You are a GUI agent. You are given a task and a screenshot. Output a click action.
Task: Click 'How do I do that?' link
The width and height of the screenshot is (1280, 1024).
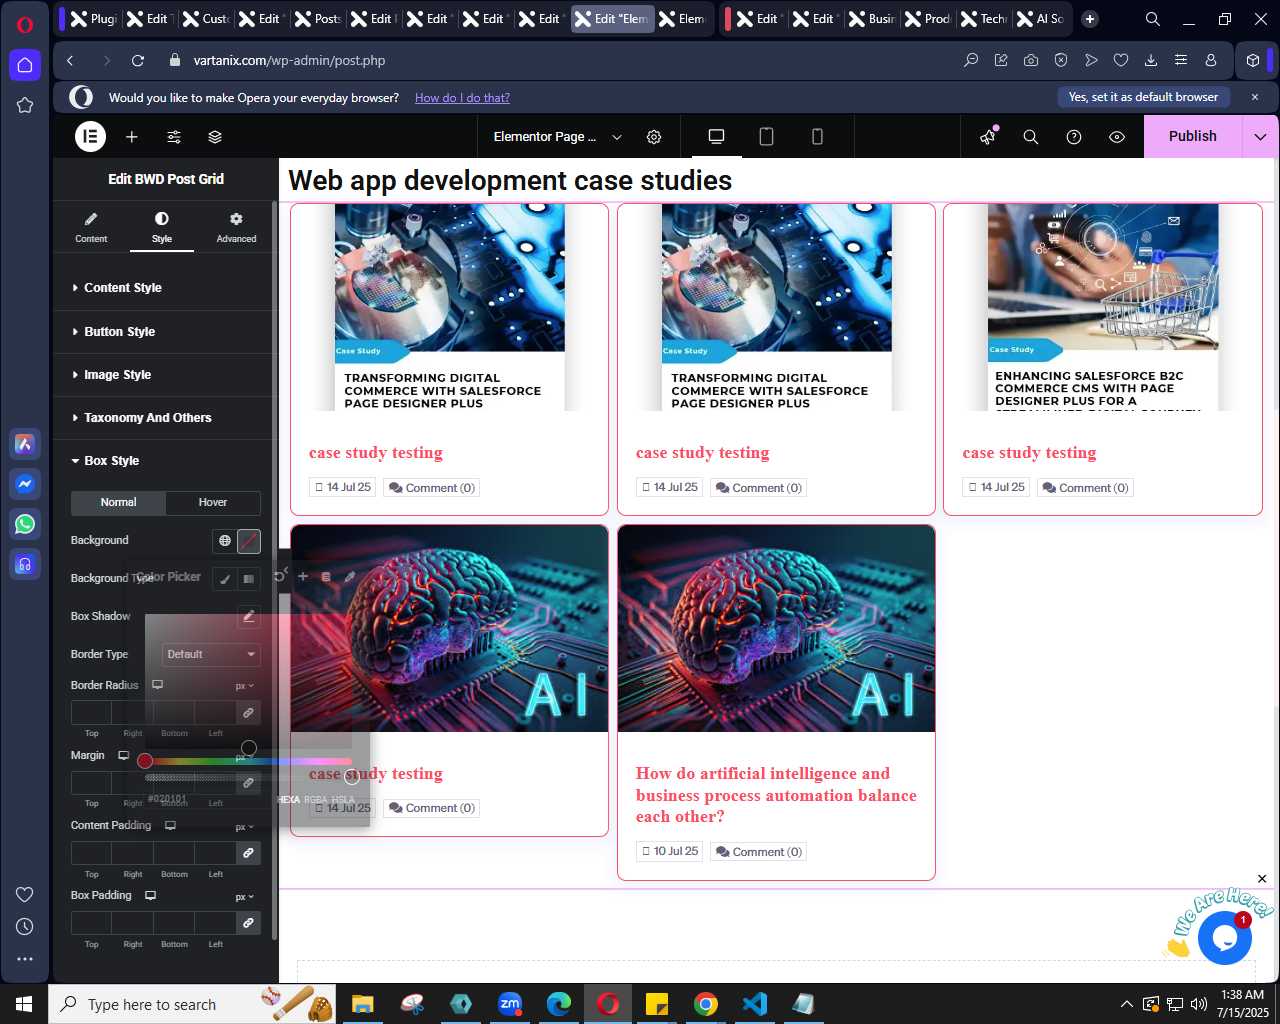click(x=462, y=98)
